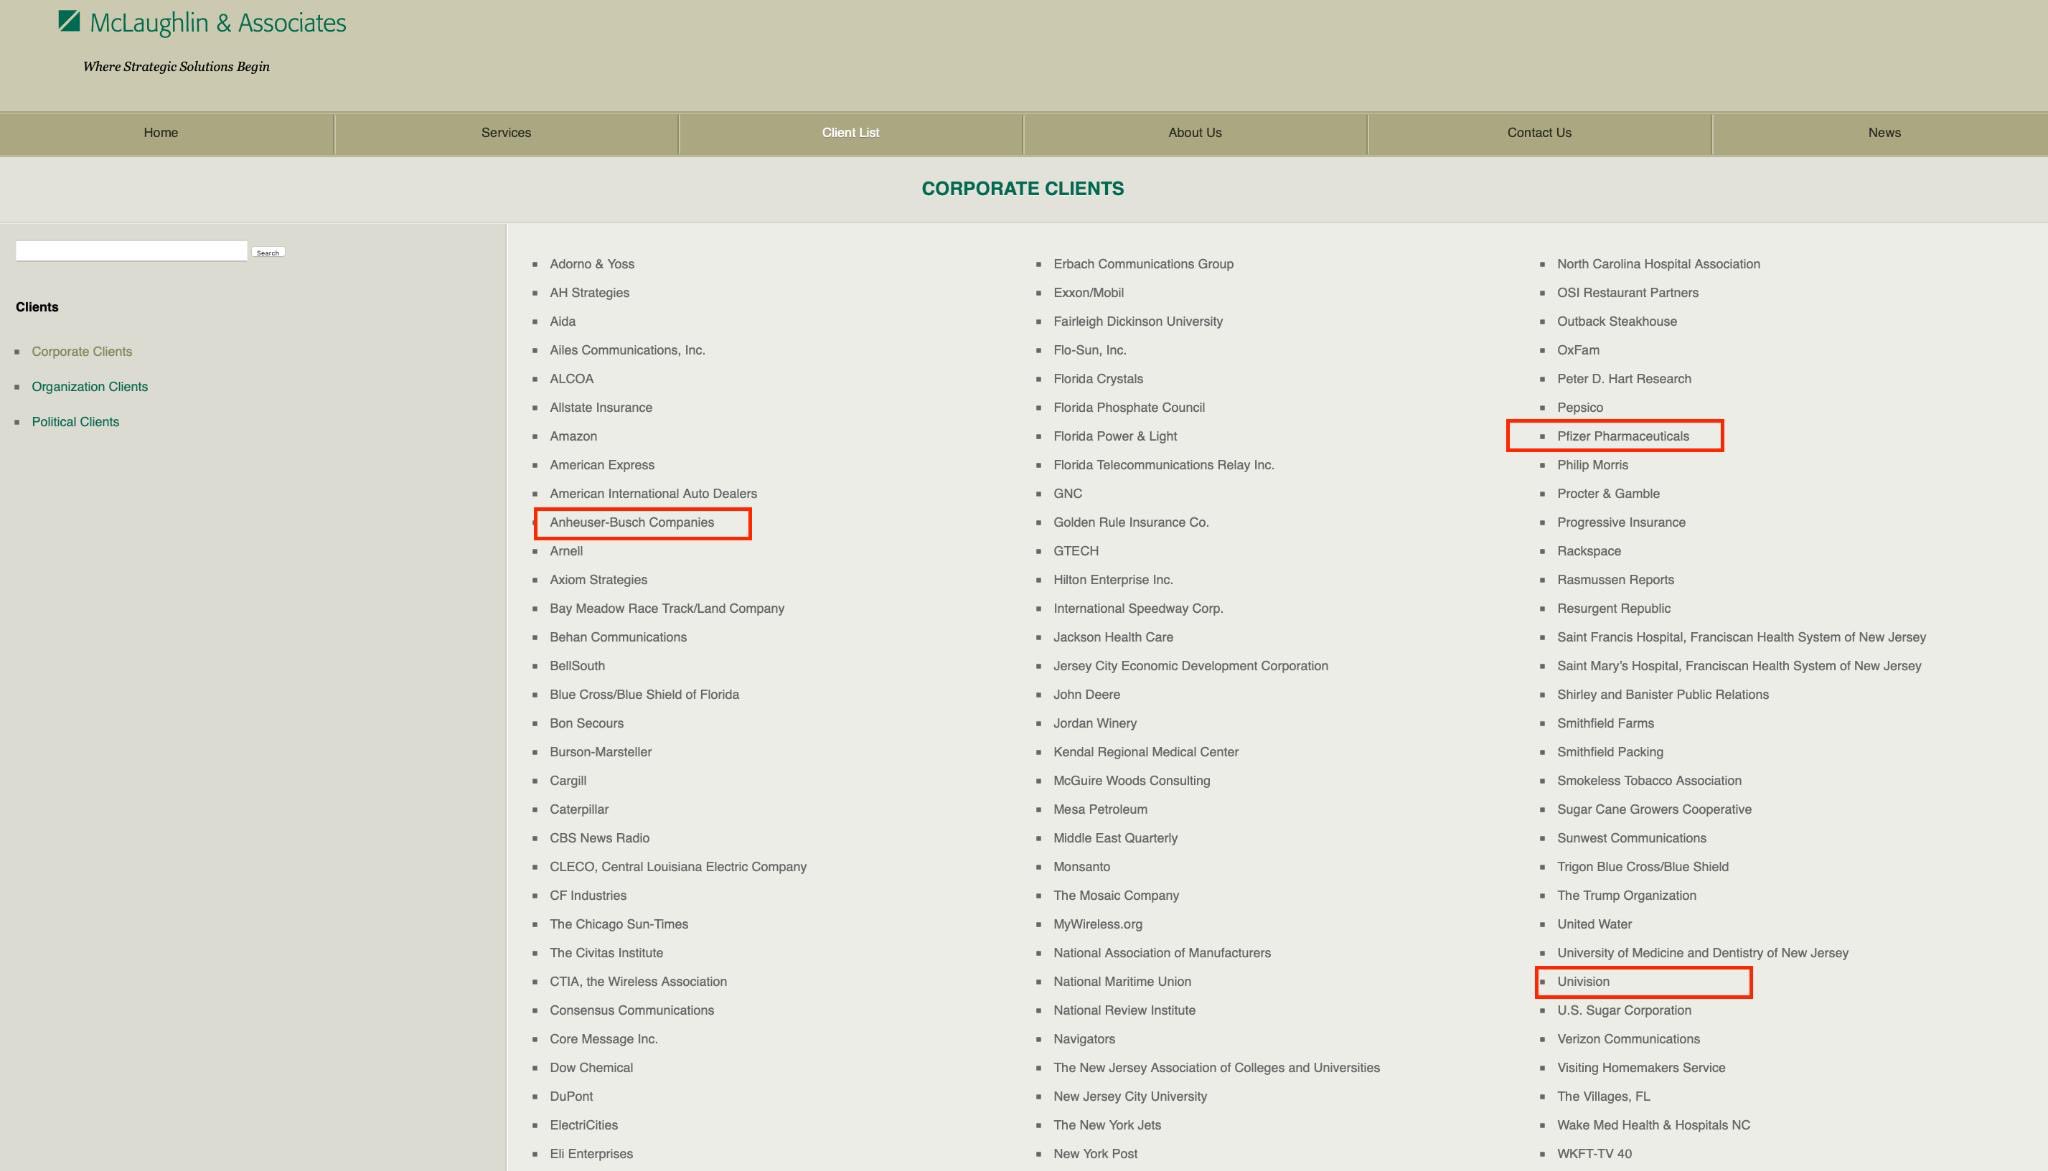Open the Services menu item
Image resolution: width=2048 pixels, height=1171 pixels.
point(506,133)
